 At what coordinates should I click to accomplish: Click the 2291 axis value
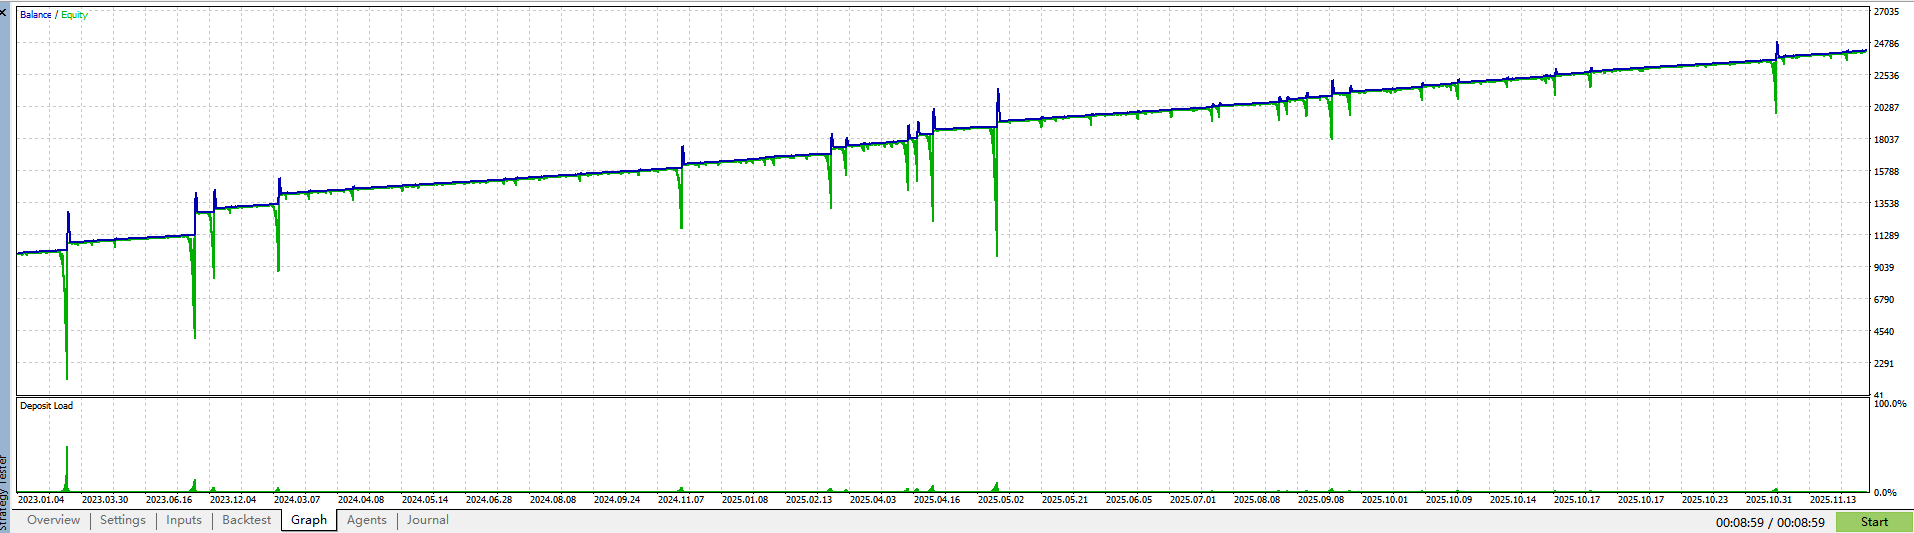coord(1884,364)
